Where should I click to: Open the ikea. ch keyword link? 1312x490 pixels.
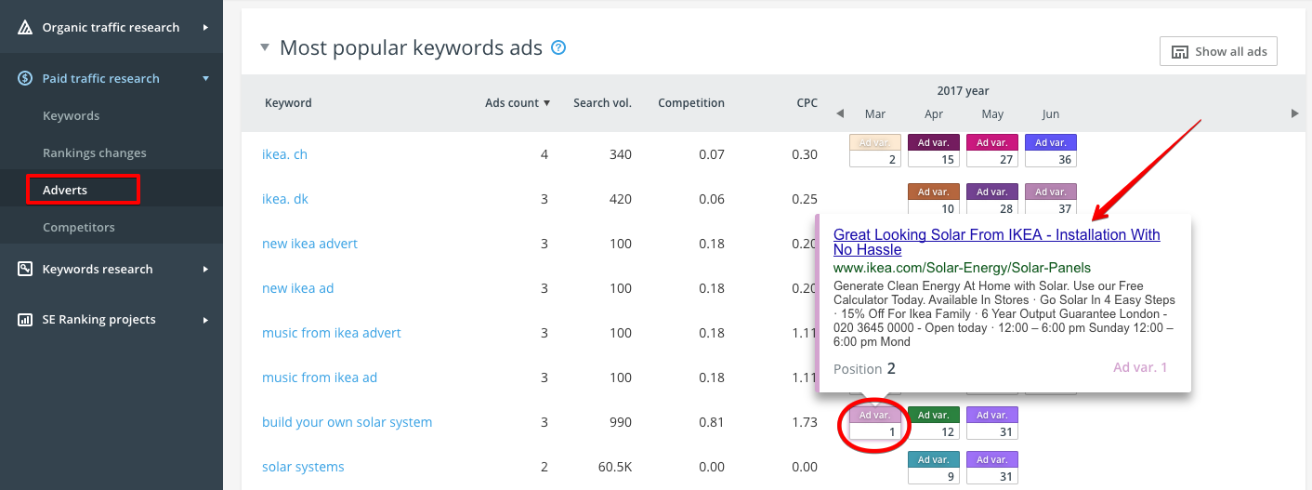pos(285,155)
